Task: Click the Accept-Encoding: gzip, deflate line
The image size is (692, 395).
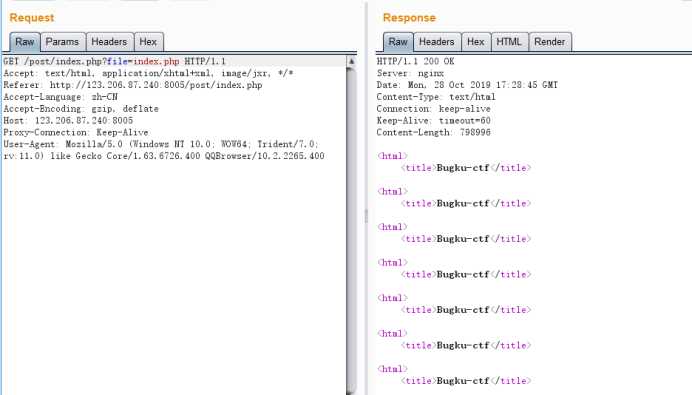Action: 81,109
